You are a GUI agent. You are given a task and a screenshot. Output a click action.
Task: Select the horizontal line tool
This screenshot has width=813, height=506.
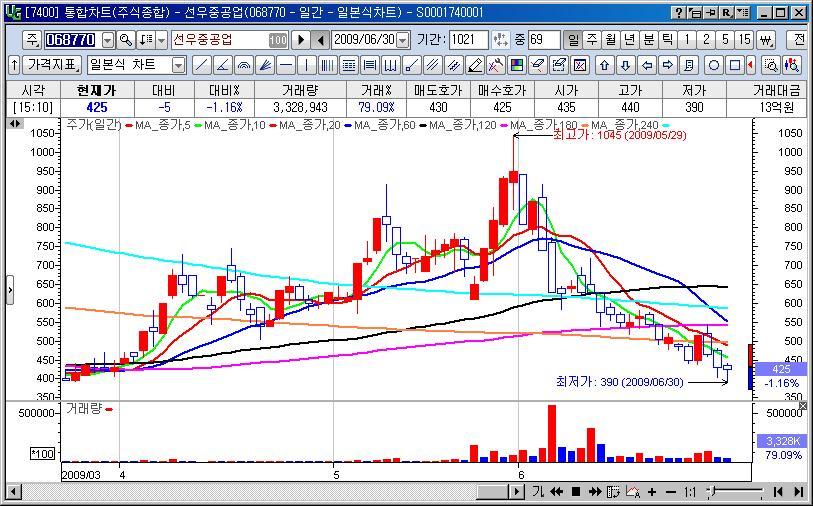click(286, 65)
